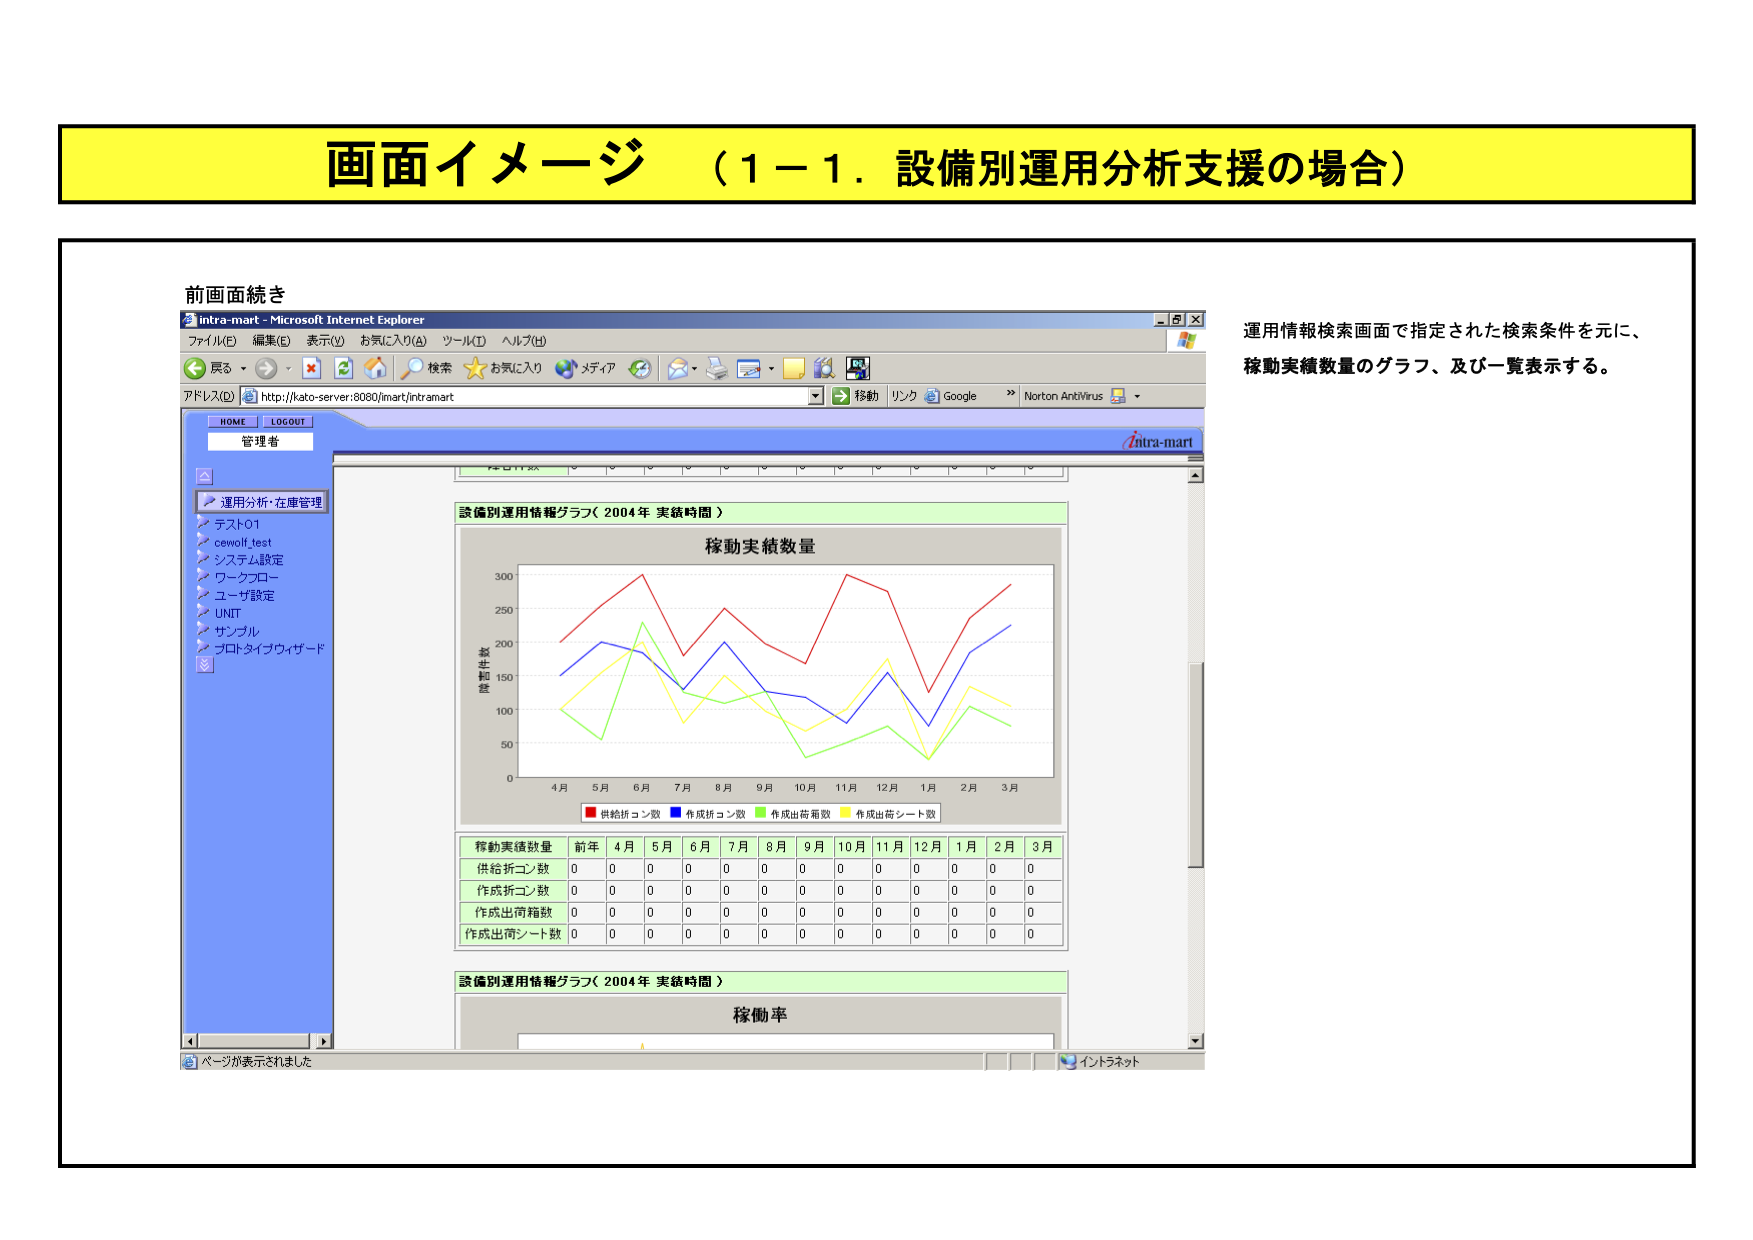Click the browser Back arrow icon
The width and height of the screenshot is (1753, 1240).
point(195,369)
